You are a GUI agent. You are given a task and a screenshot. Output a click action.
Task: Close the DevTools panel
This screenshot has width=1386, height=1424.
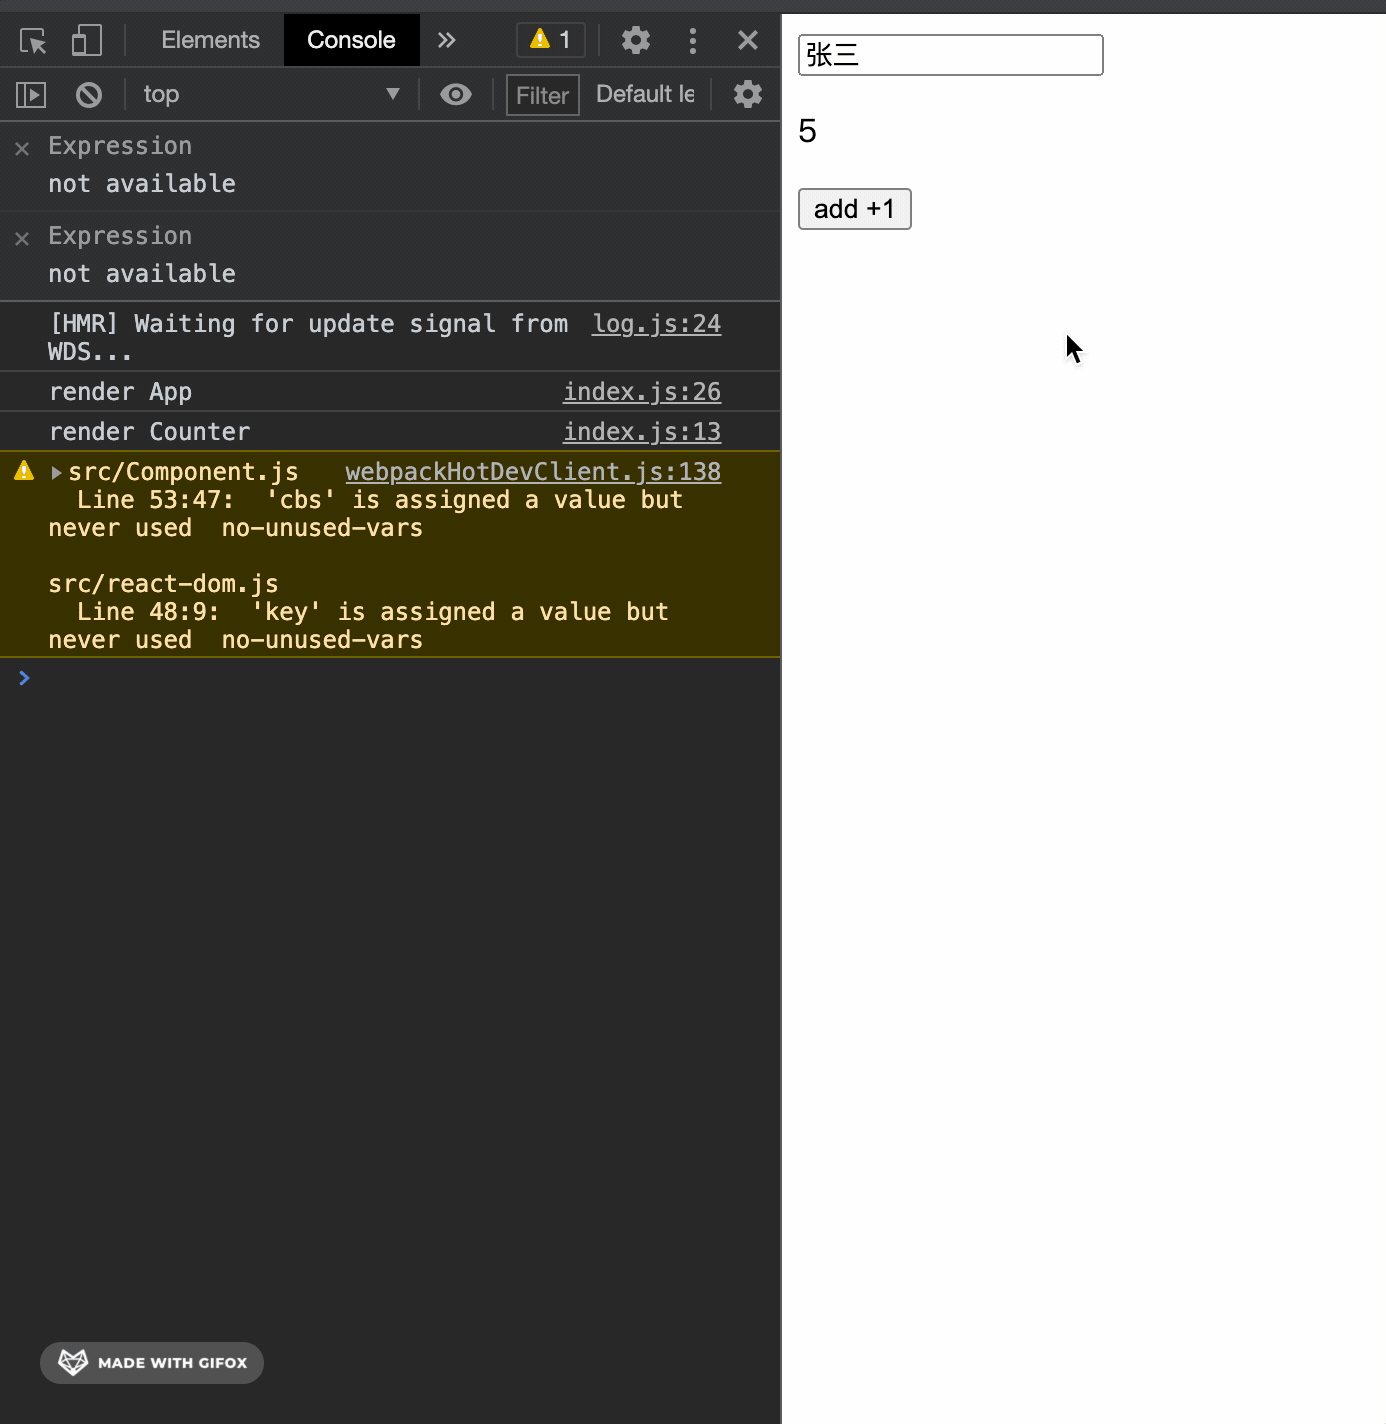click(747, 40)
